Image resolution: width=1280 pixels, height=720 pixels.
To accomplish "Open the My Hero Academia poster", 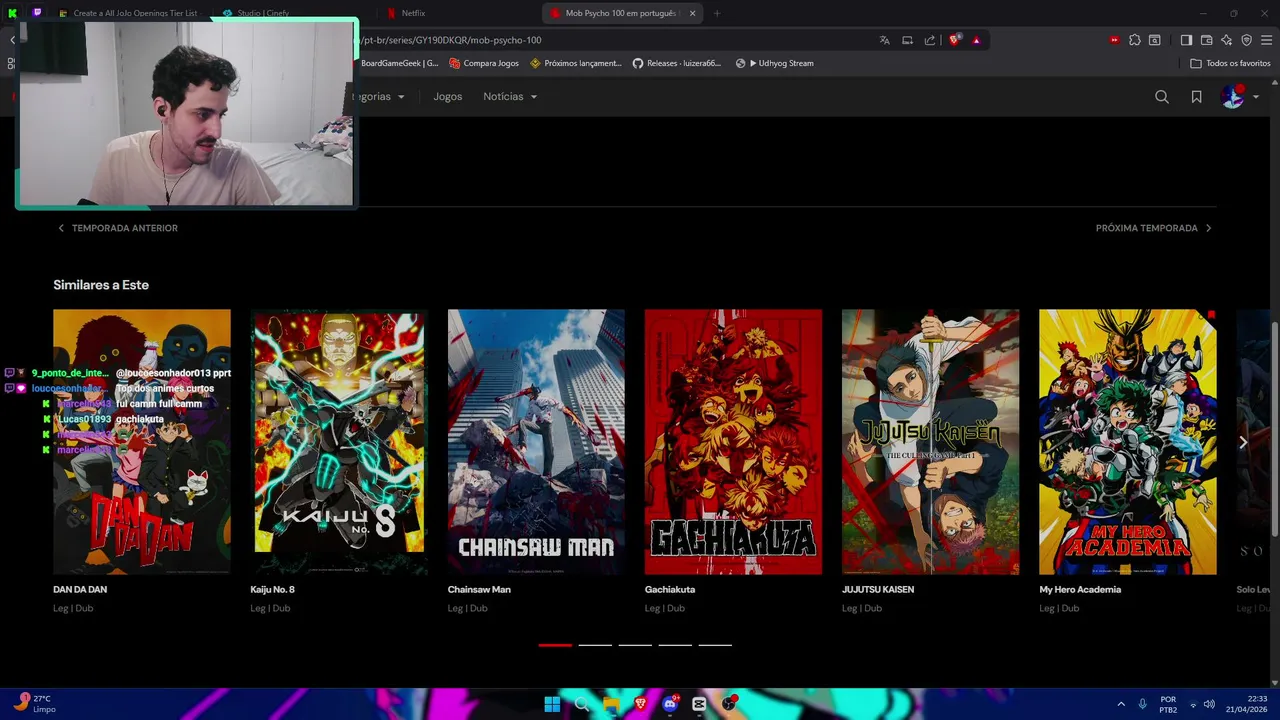I will [1128, 442].
